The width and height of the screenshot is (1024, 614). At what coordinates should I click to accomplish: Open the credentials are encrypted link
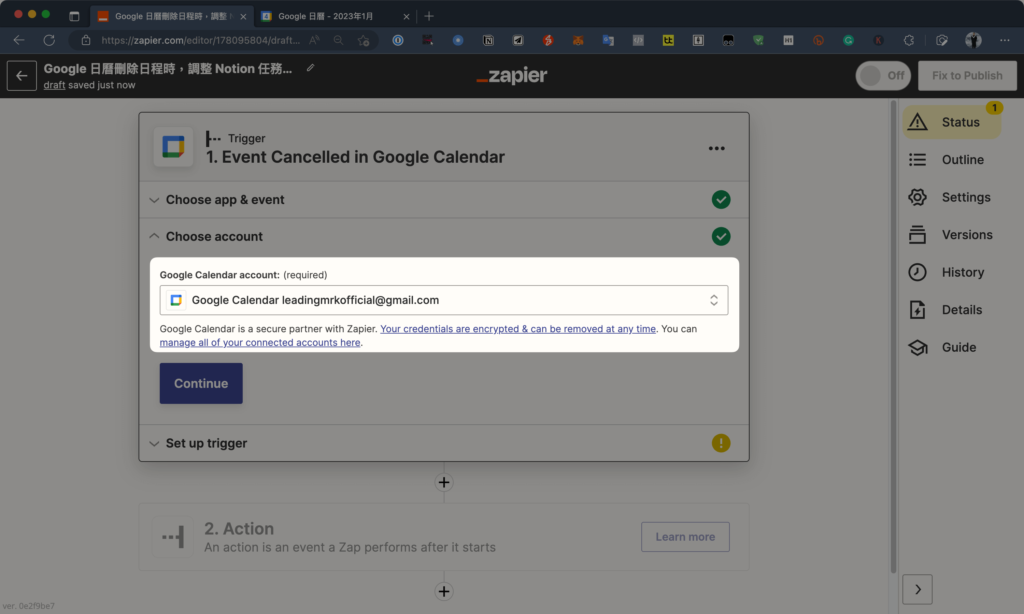(x=518, y=329)
